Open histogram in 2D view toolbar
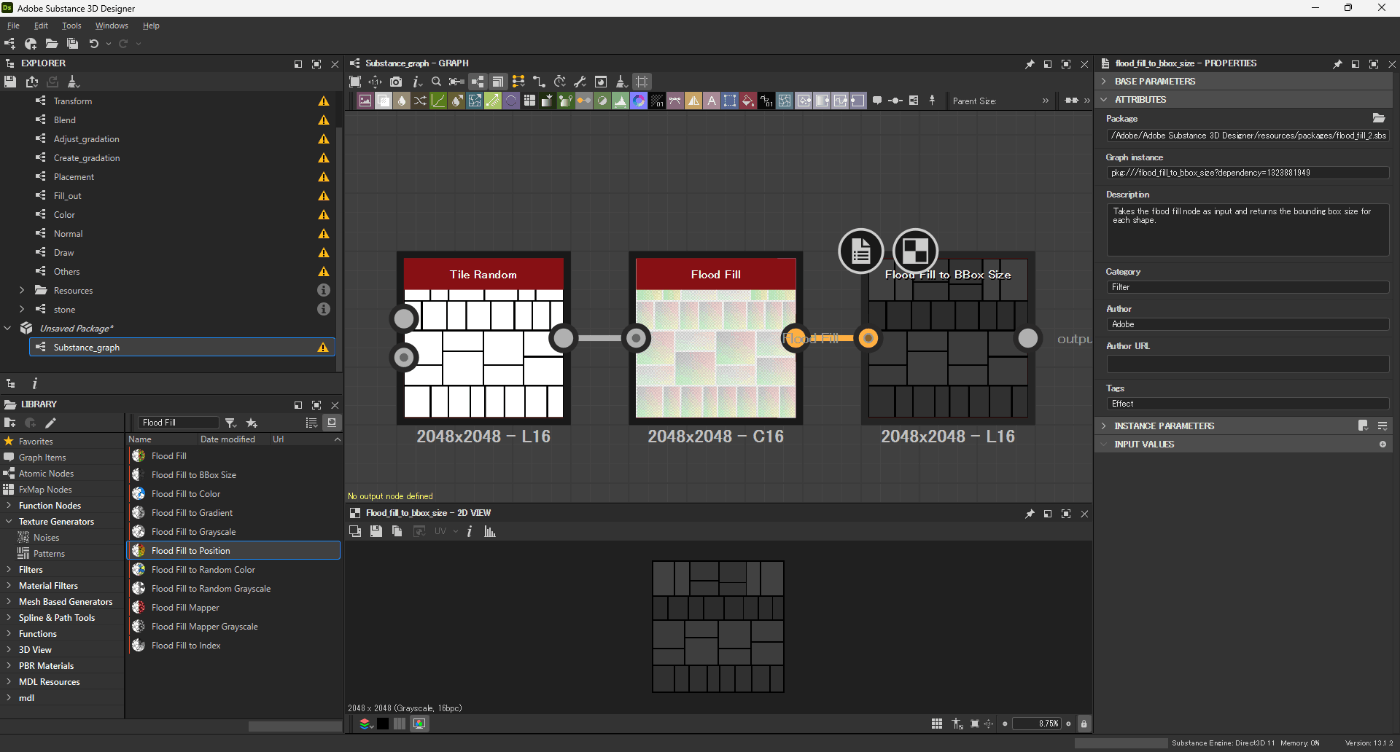This screenshot has width=1400, height=752. pos(490,532)
